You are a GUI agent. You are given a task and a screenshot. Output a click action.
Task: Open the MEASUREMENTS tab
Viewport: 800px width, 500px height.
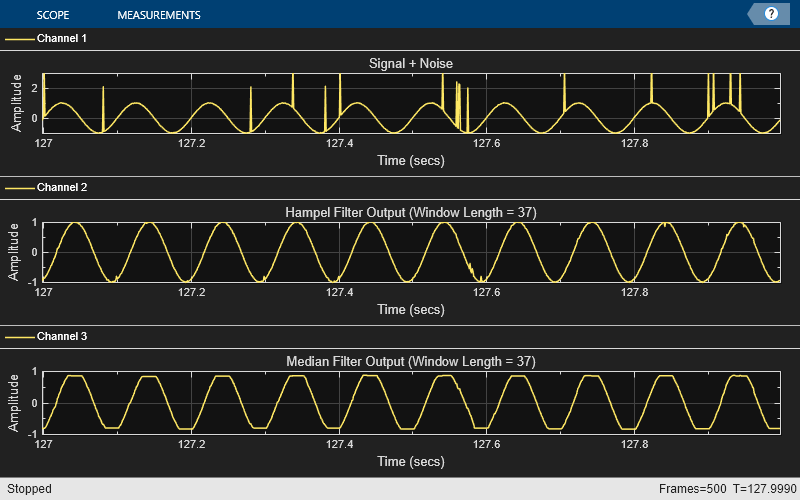158,15
